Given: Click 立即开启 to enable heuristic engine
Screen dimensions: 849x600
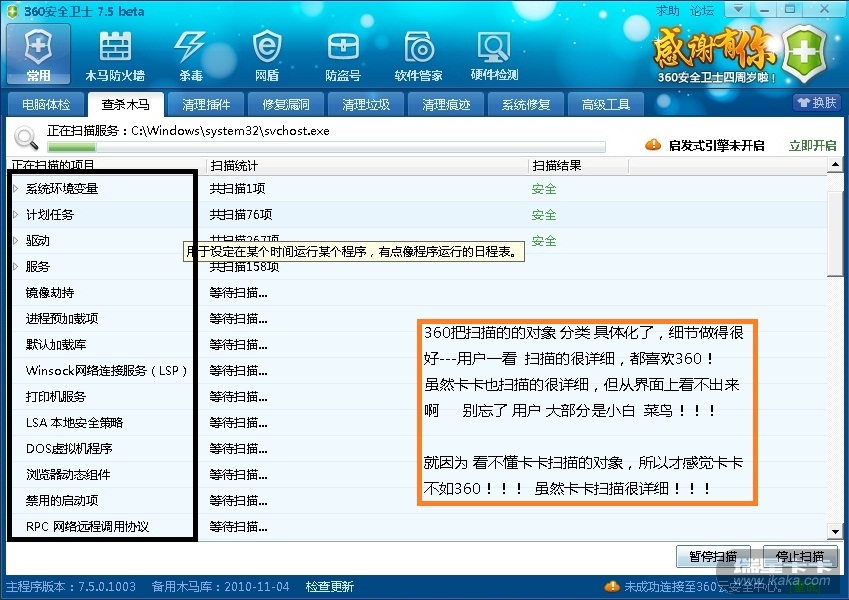Looking at the screenshot, I should point(812,145).
